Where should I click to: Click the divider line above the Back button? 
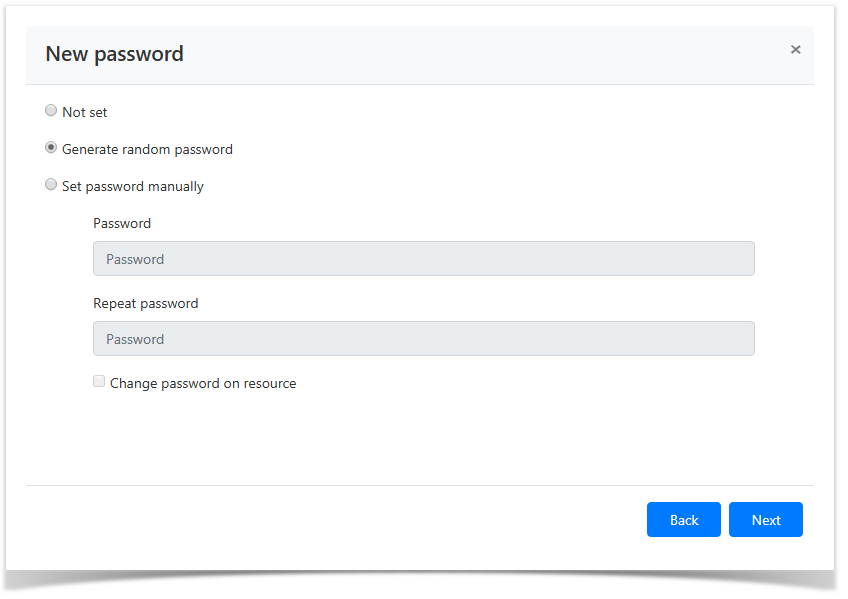click(x=420, y=486)
